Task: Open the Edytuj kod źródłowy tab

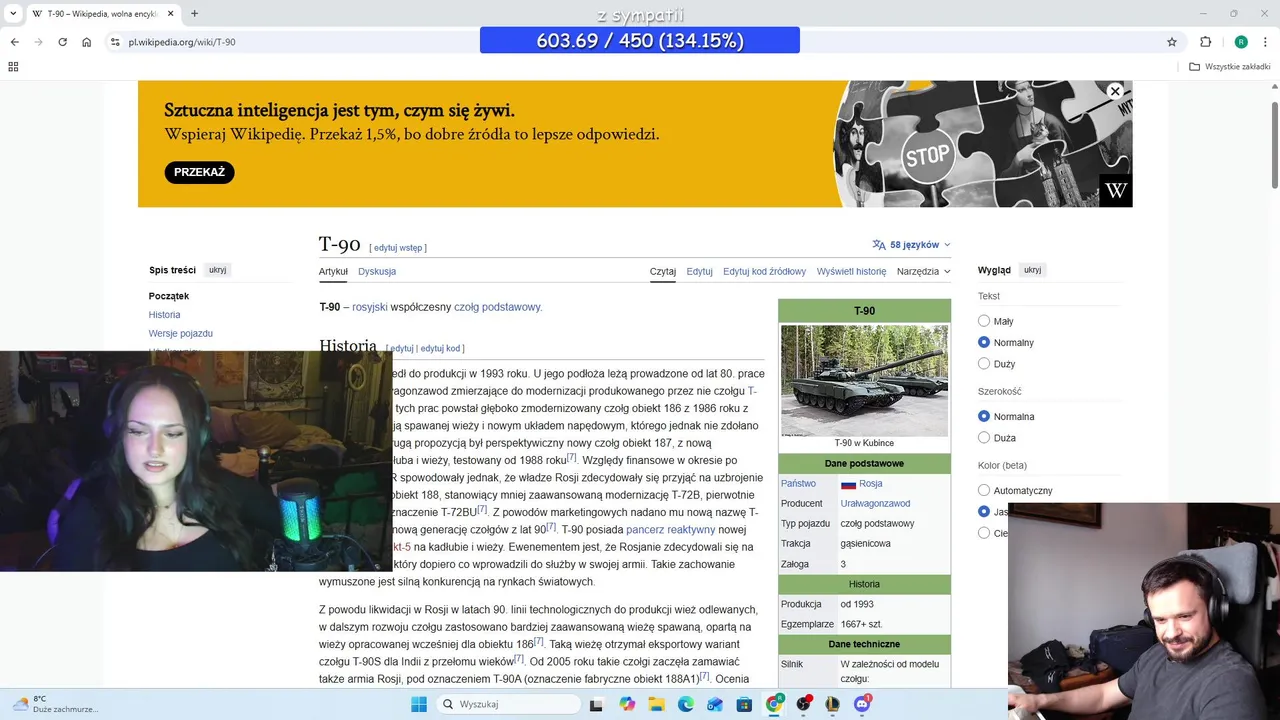Action: click(764, 271)
